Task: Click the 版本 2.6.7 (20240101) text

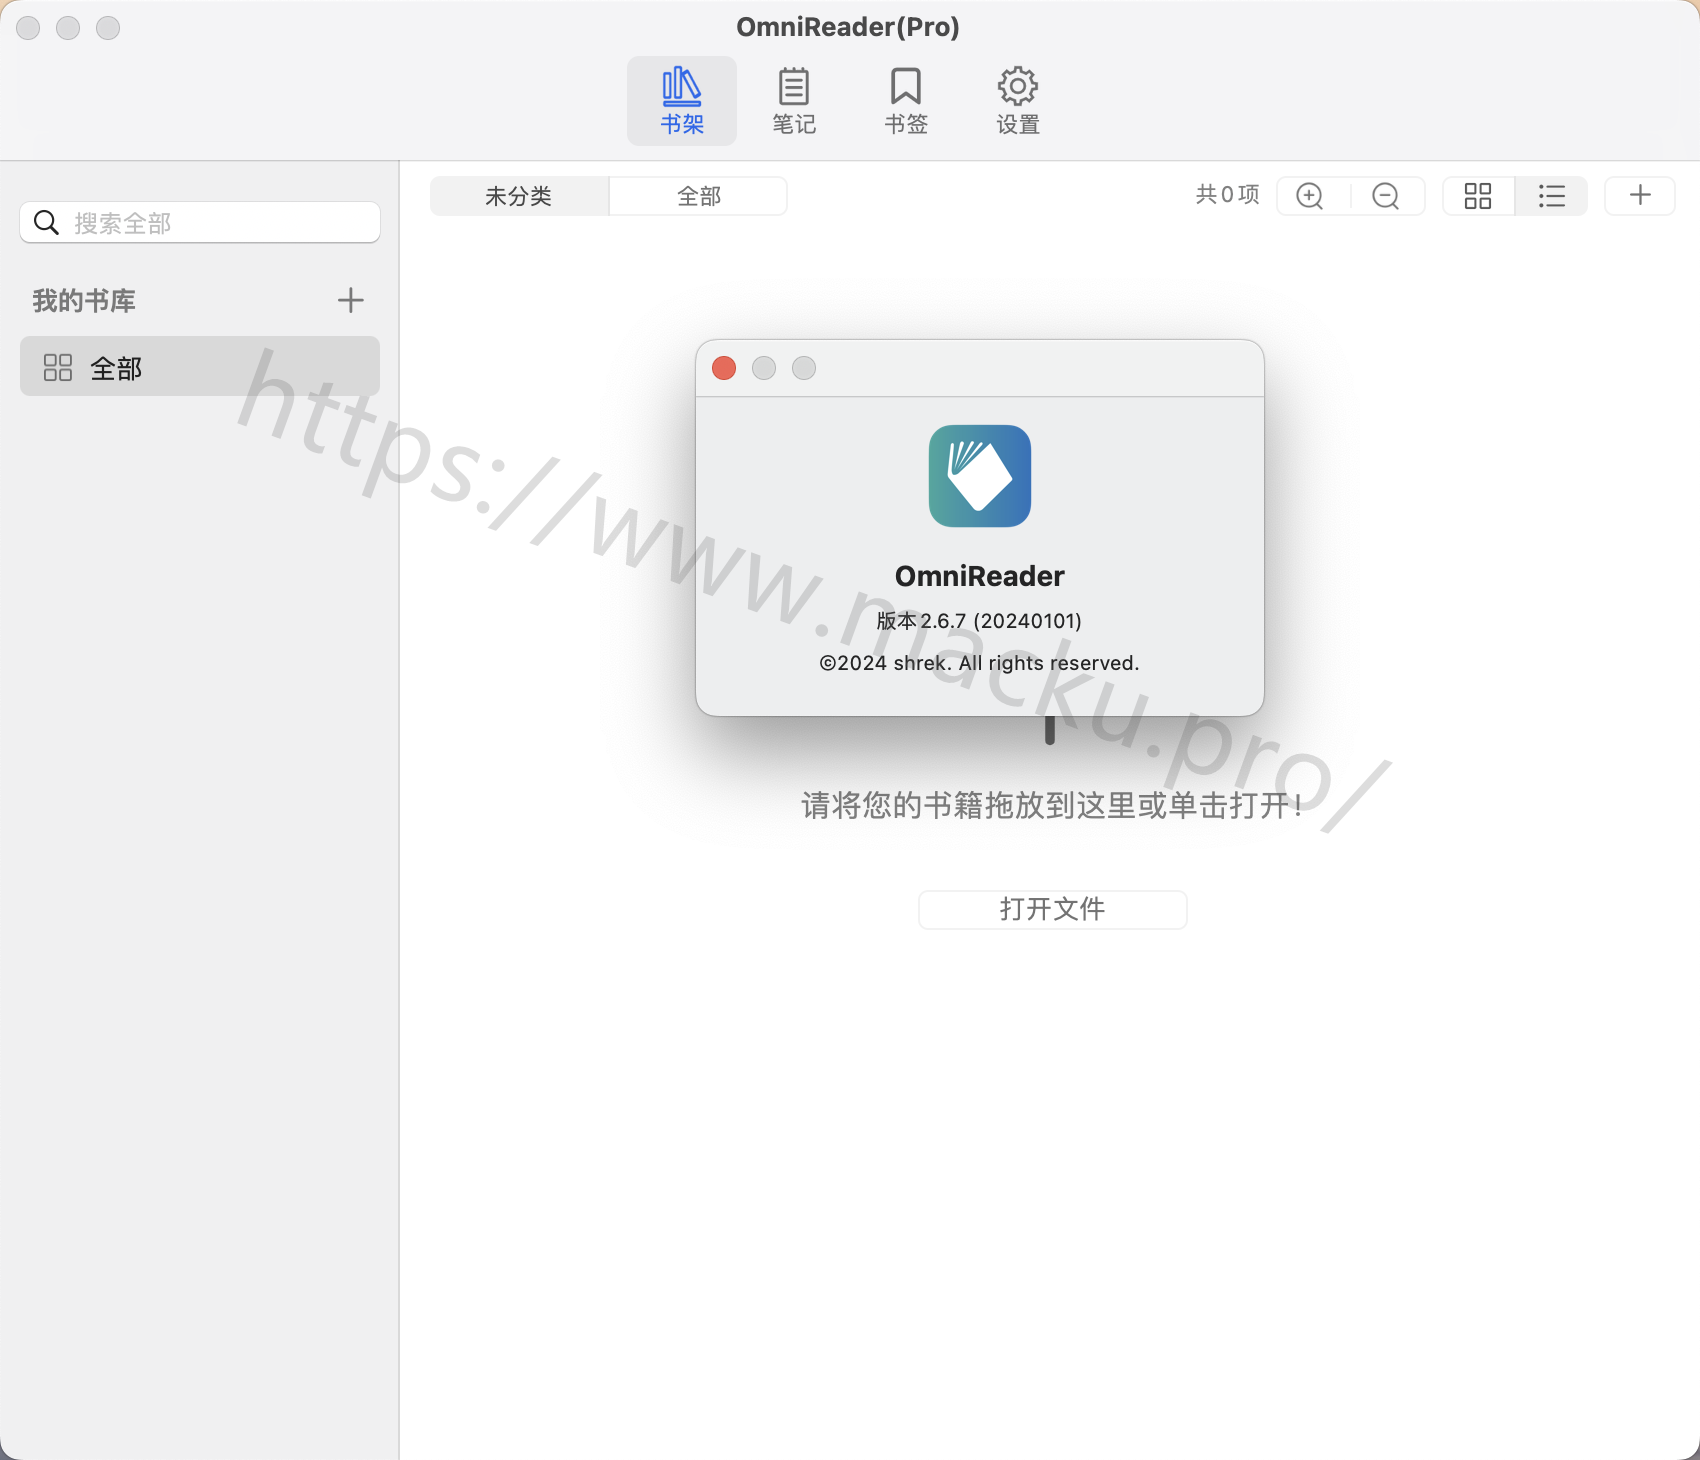Action: pos(980,621)
